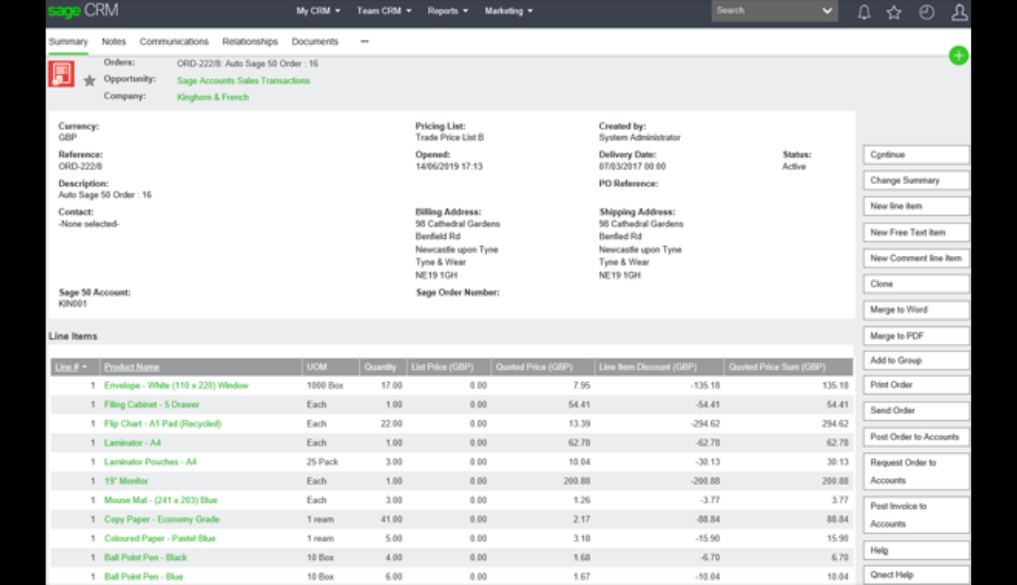Click the Qnect Help button
This screenshot has height=585, width=1017.
(916, 575)
